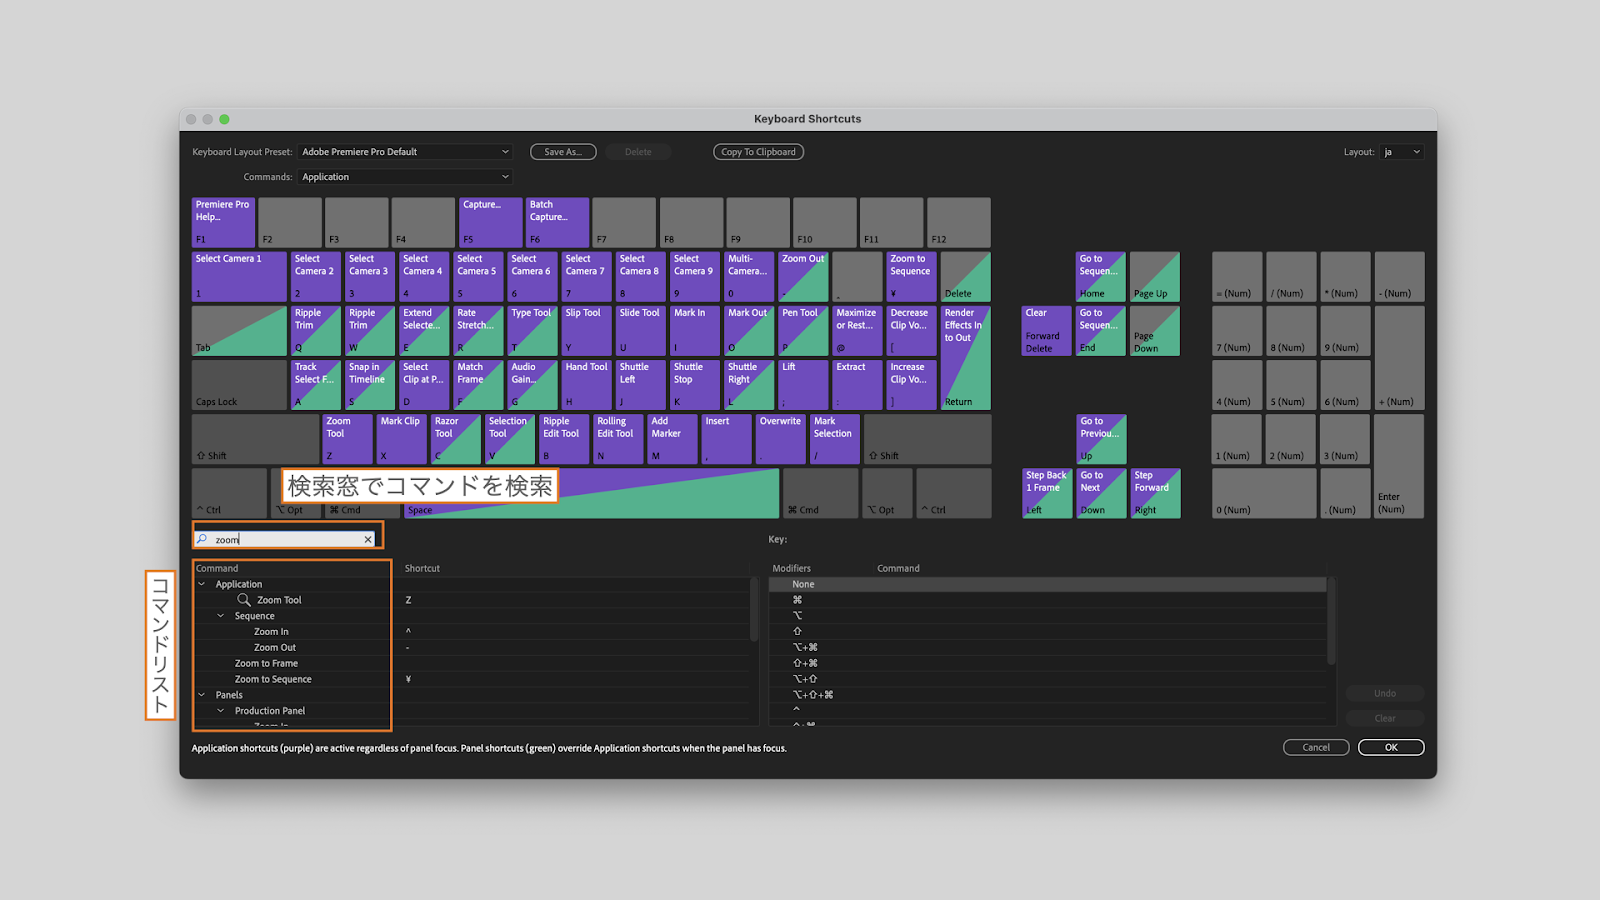Click the Multi-Camera 0 key
The width and height of the screenshot is (1600, 900).
(x=750, y=276)
